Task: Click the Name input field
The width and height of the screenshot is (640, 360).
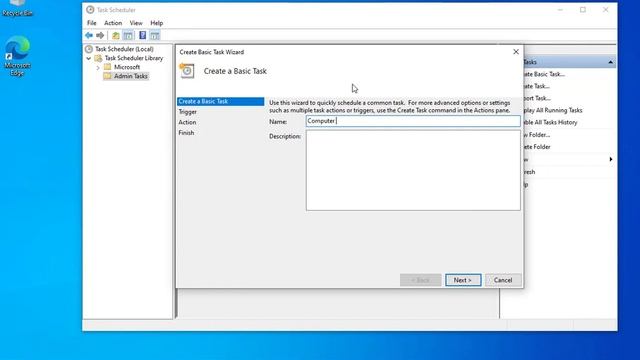Action: click(413, 121)
